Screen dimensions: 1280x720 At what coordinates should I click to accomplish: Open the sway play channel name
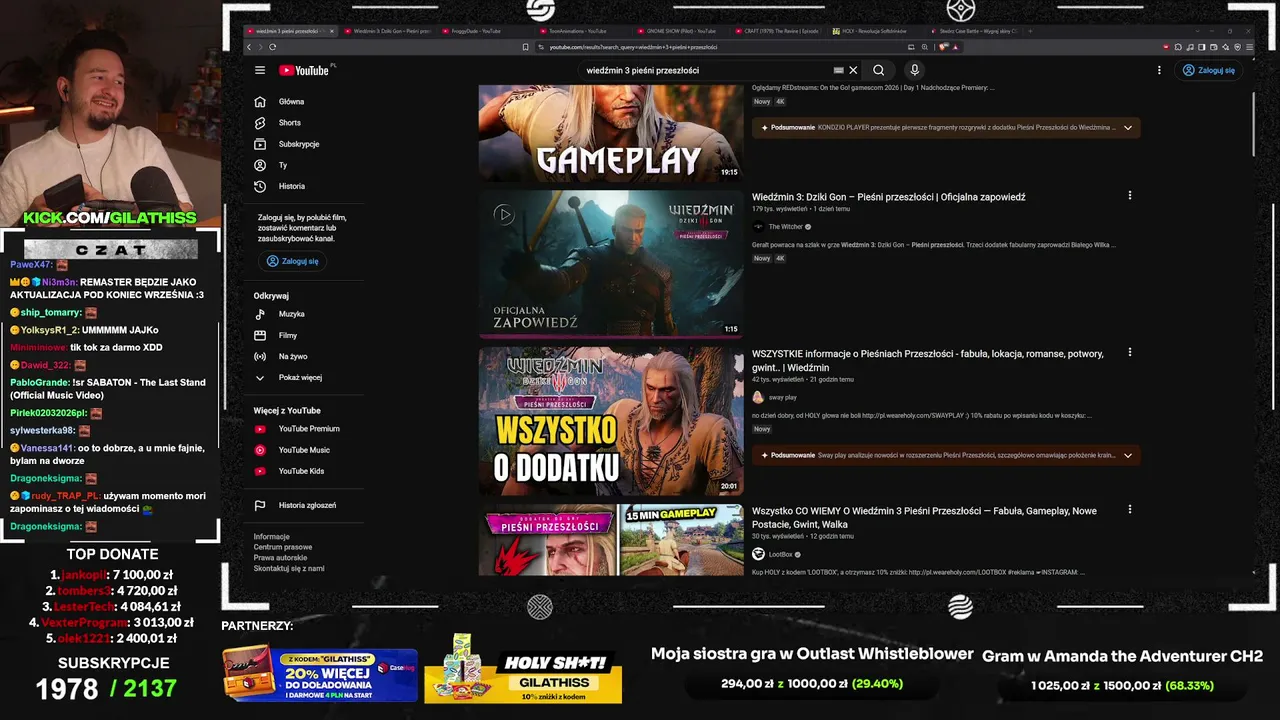click(x=783, y=397)
